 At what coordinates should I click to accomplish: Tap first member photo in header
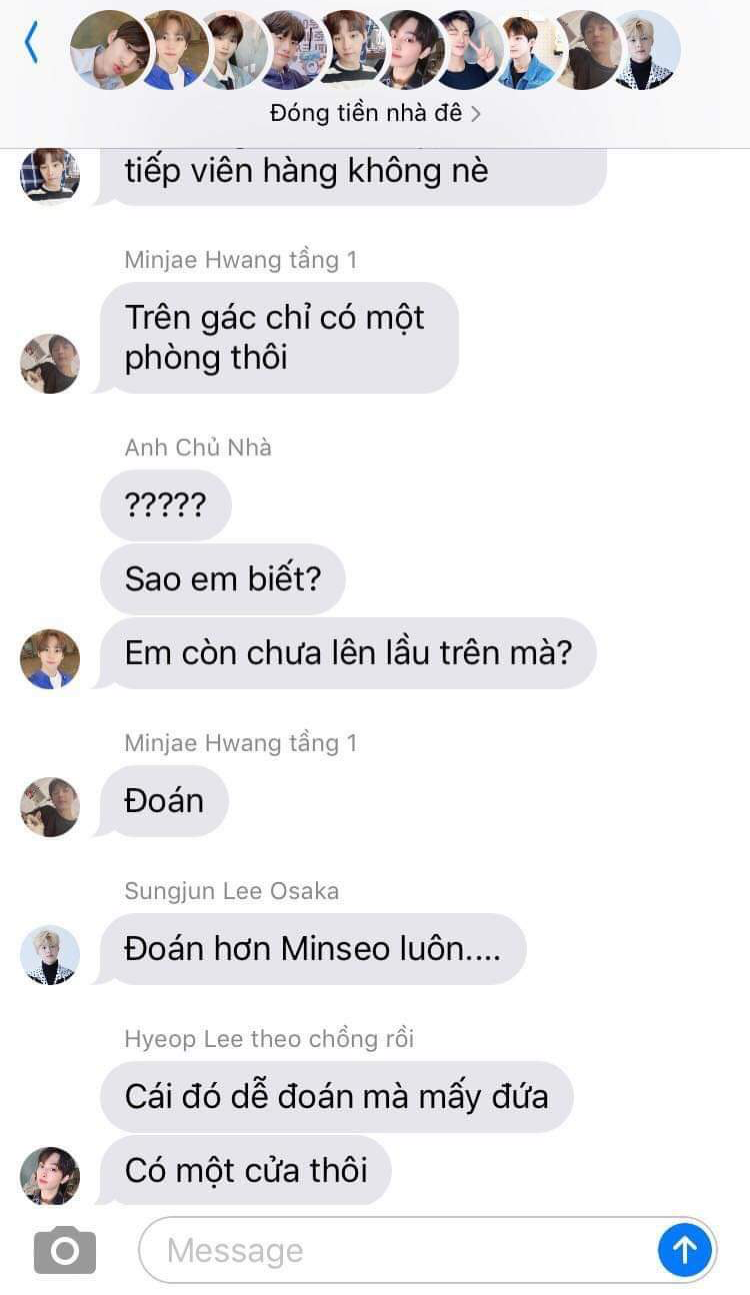110,50
